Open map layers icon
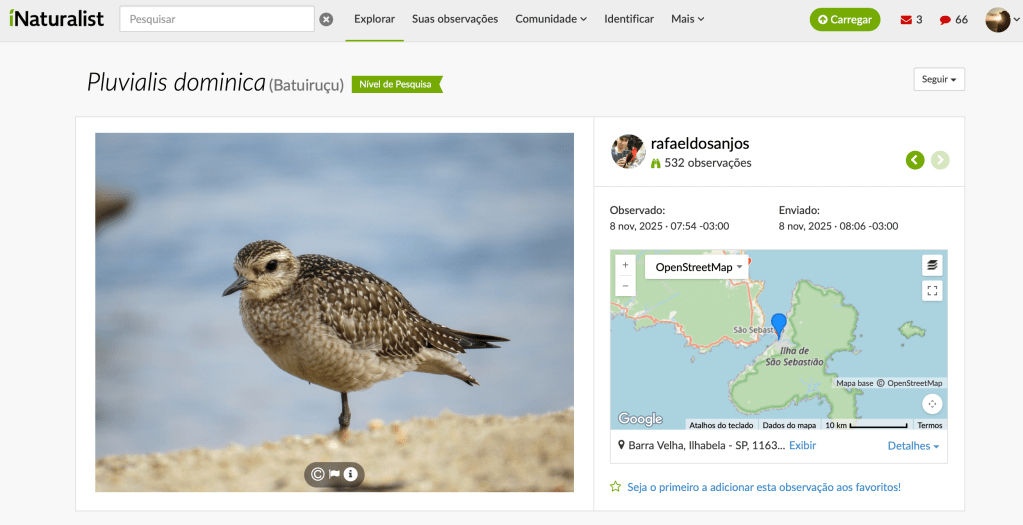The image size is (1023, 525). [x=932, y=265]
